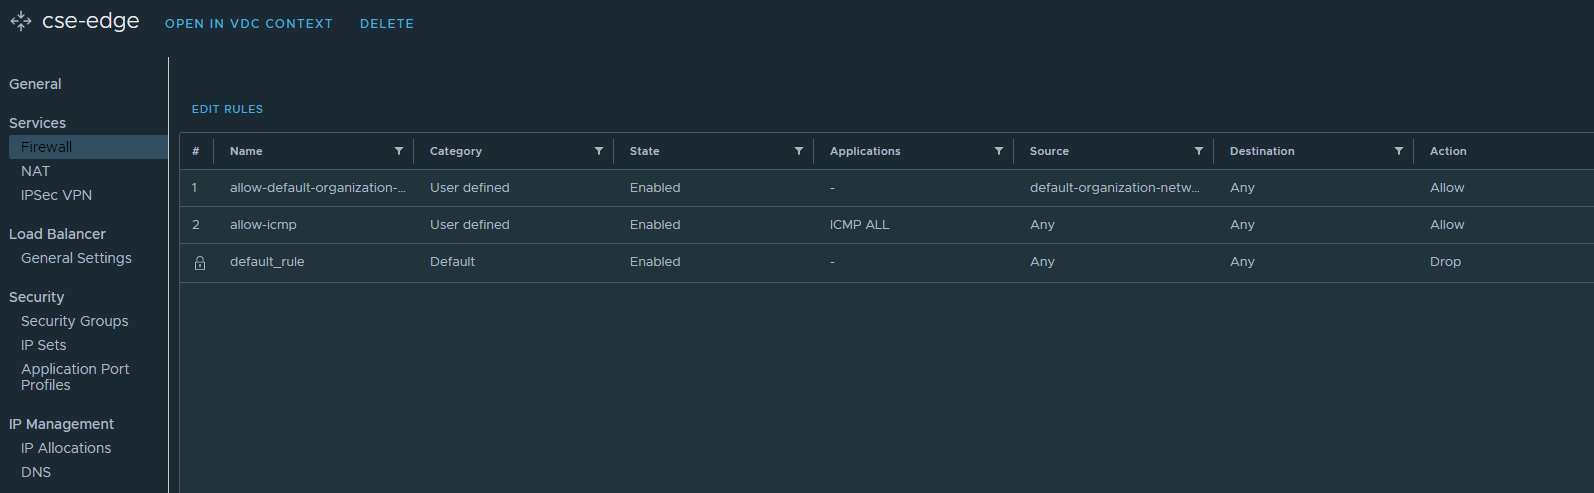Viewport: 1594px width, 493px height.
Task: Click the Action column header
Action: (x=1448, y=151)
